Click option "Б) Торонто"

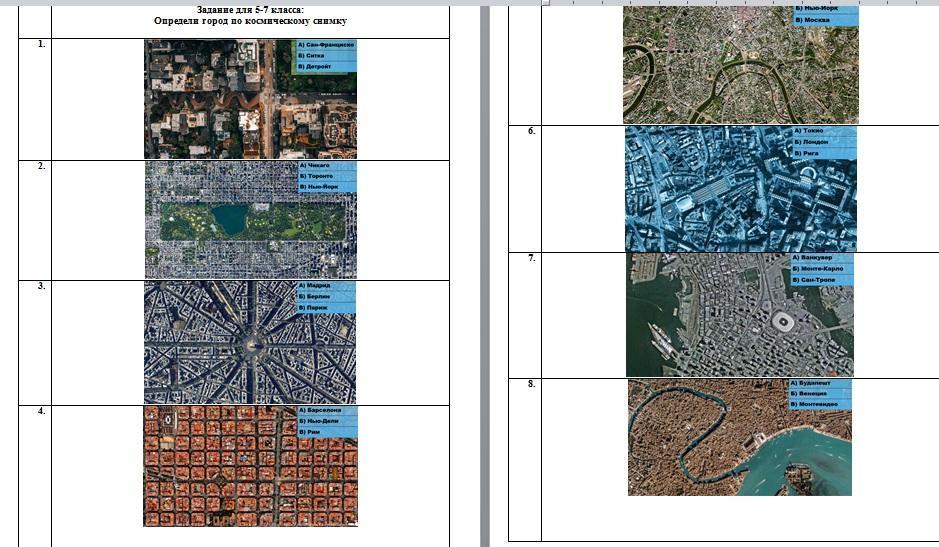(x=316, y=176)
